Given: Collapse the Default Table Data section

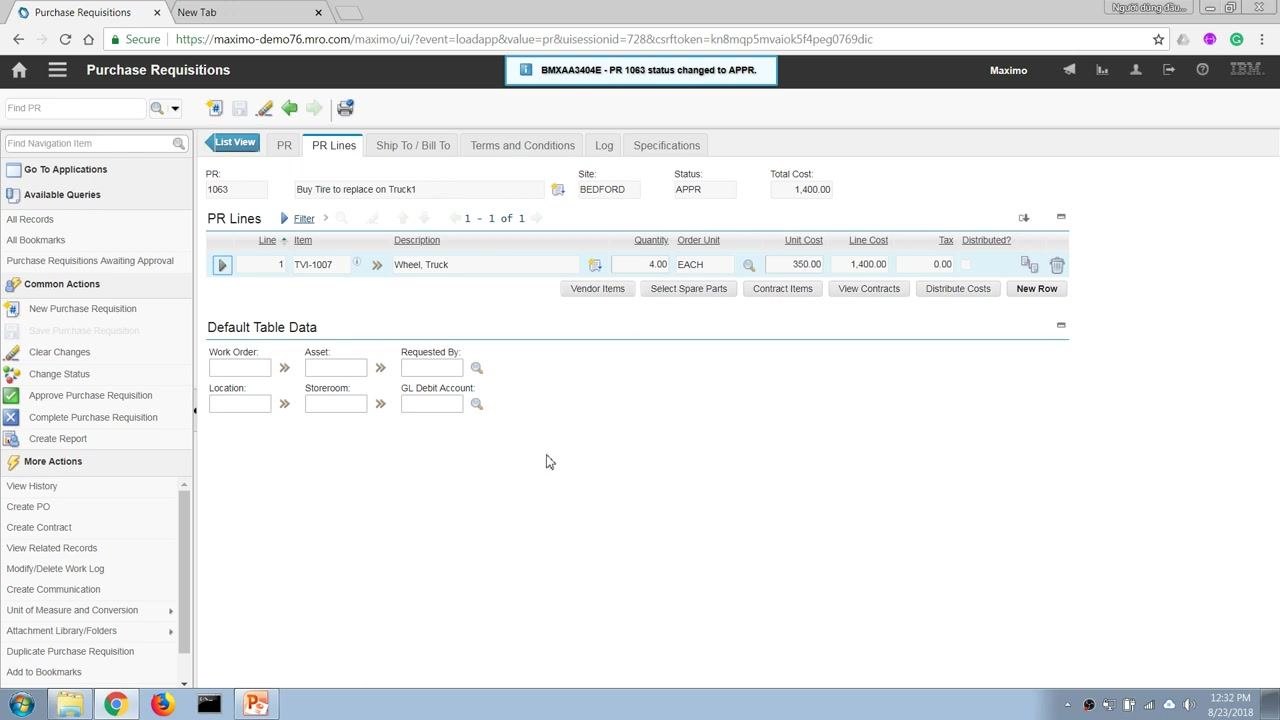Looking at the screenshot, I should pyautogui.click(x=1061, y=325).
